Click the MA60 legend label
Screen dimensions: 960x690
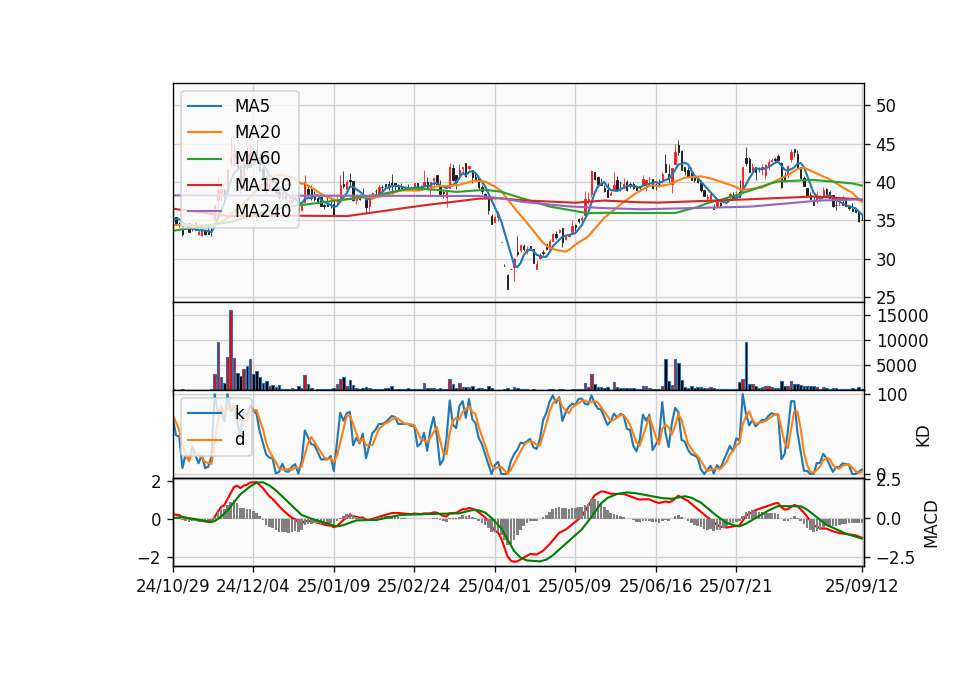coord(257,158)
